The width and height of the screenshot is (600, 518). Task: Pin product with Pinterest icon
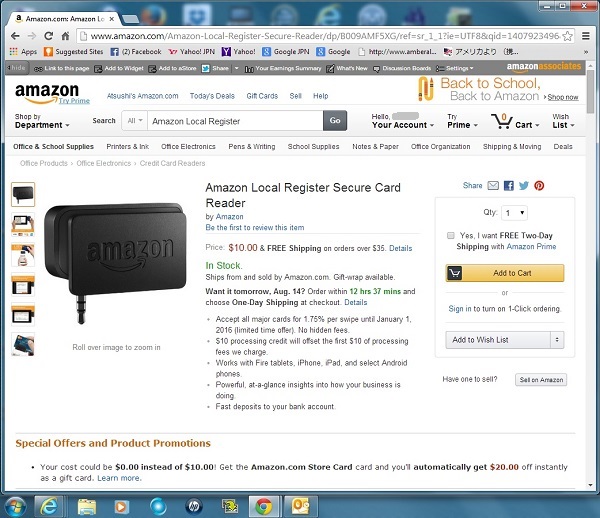(539, 186)
